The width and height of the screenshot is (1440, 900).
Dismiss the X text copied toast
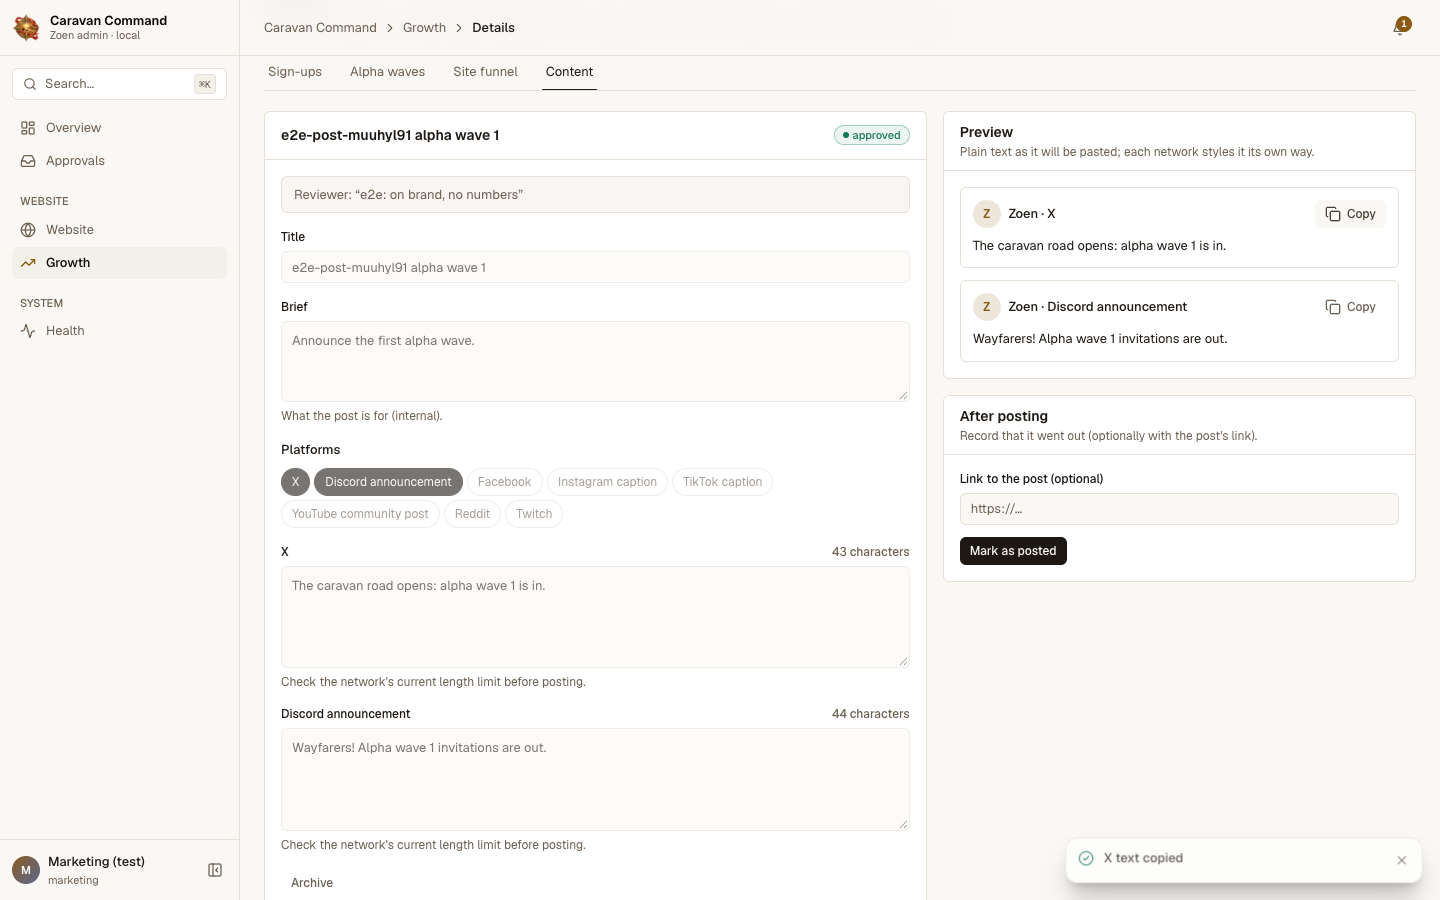click(1402, 860)
